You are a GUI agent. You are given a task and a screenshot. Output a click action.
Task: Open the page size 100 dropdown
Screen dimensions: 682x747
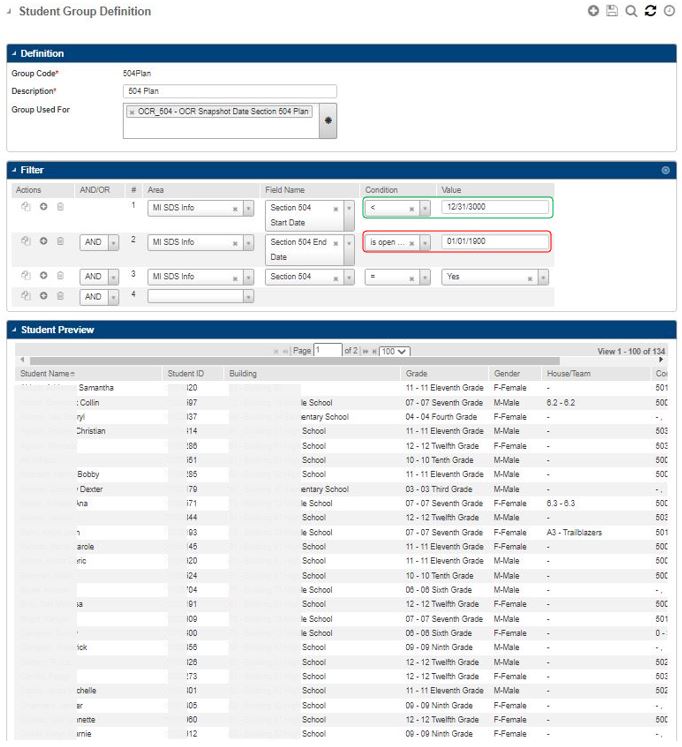tap(395, 352)
